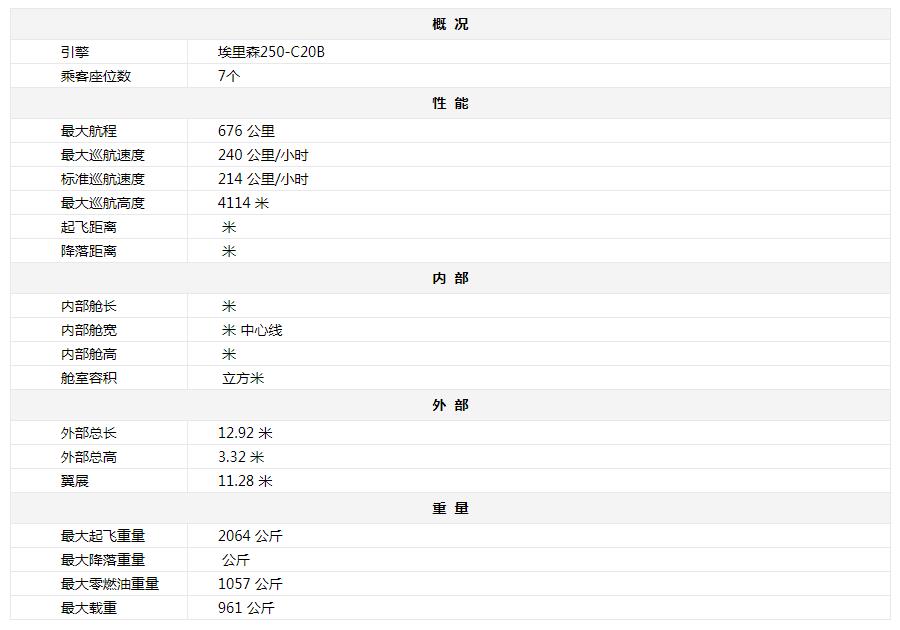900x630 pixels.
Task: Click the 内部 section header
Action: click(450, 278)
